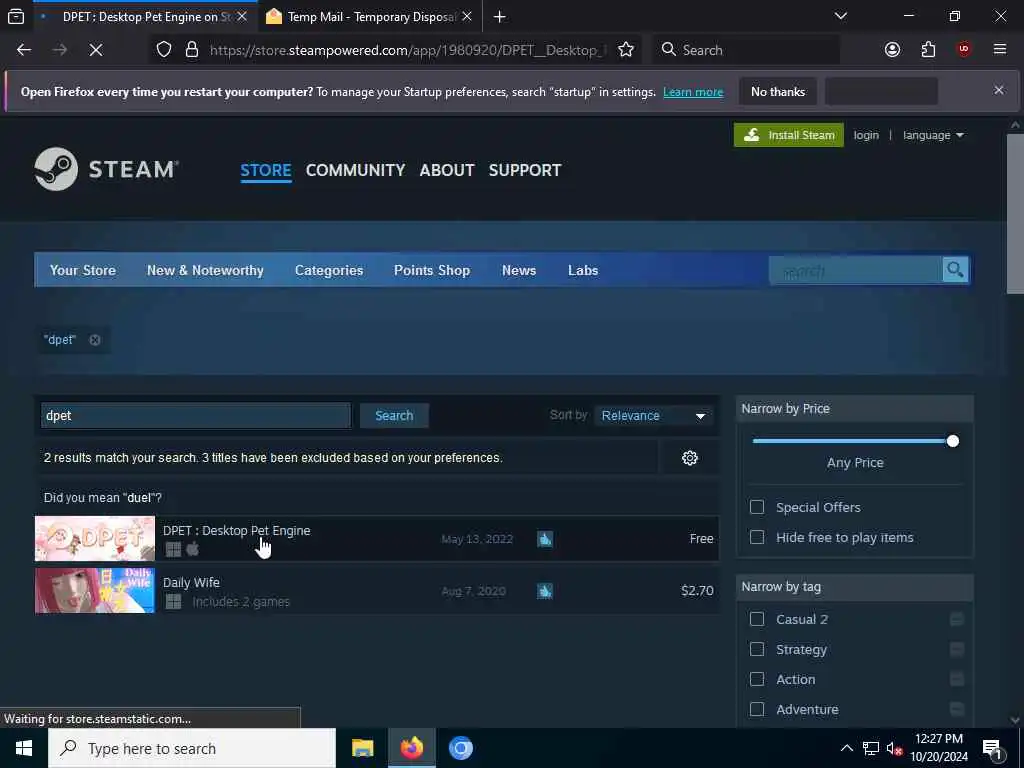The image size is (1024, 768).
Task: Check the Adventure tag filter
Action: point(757,709)
